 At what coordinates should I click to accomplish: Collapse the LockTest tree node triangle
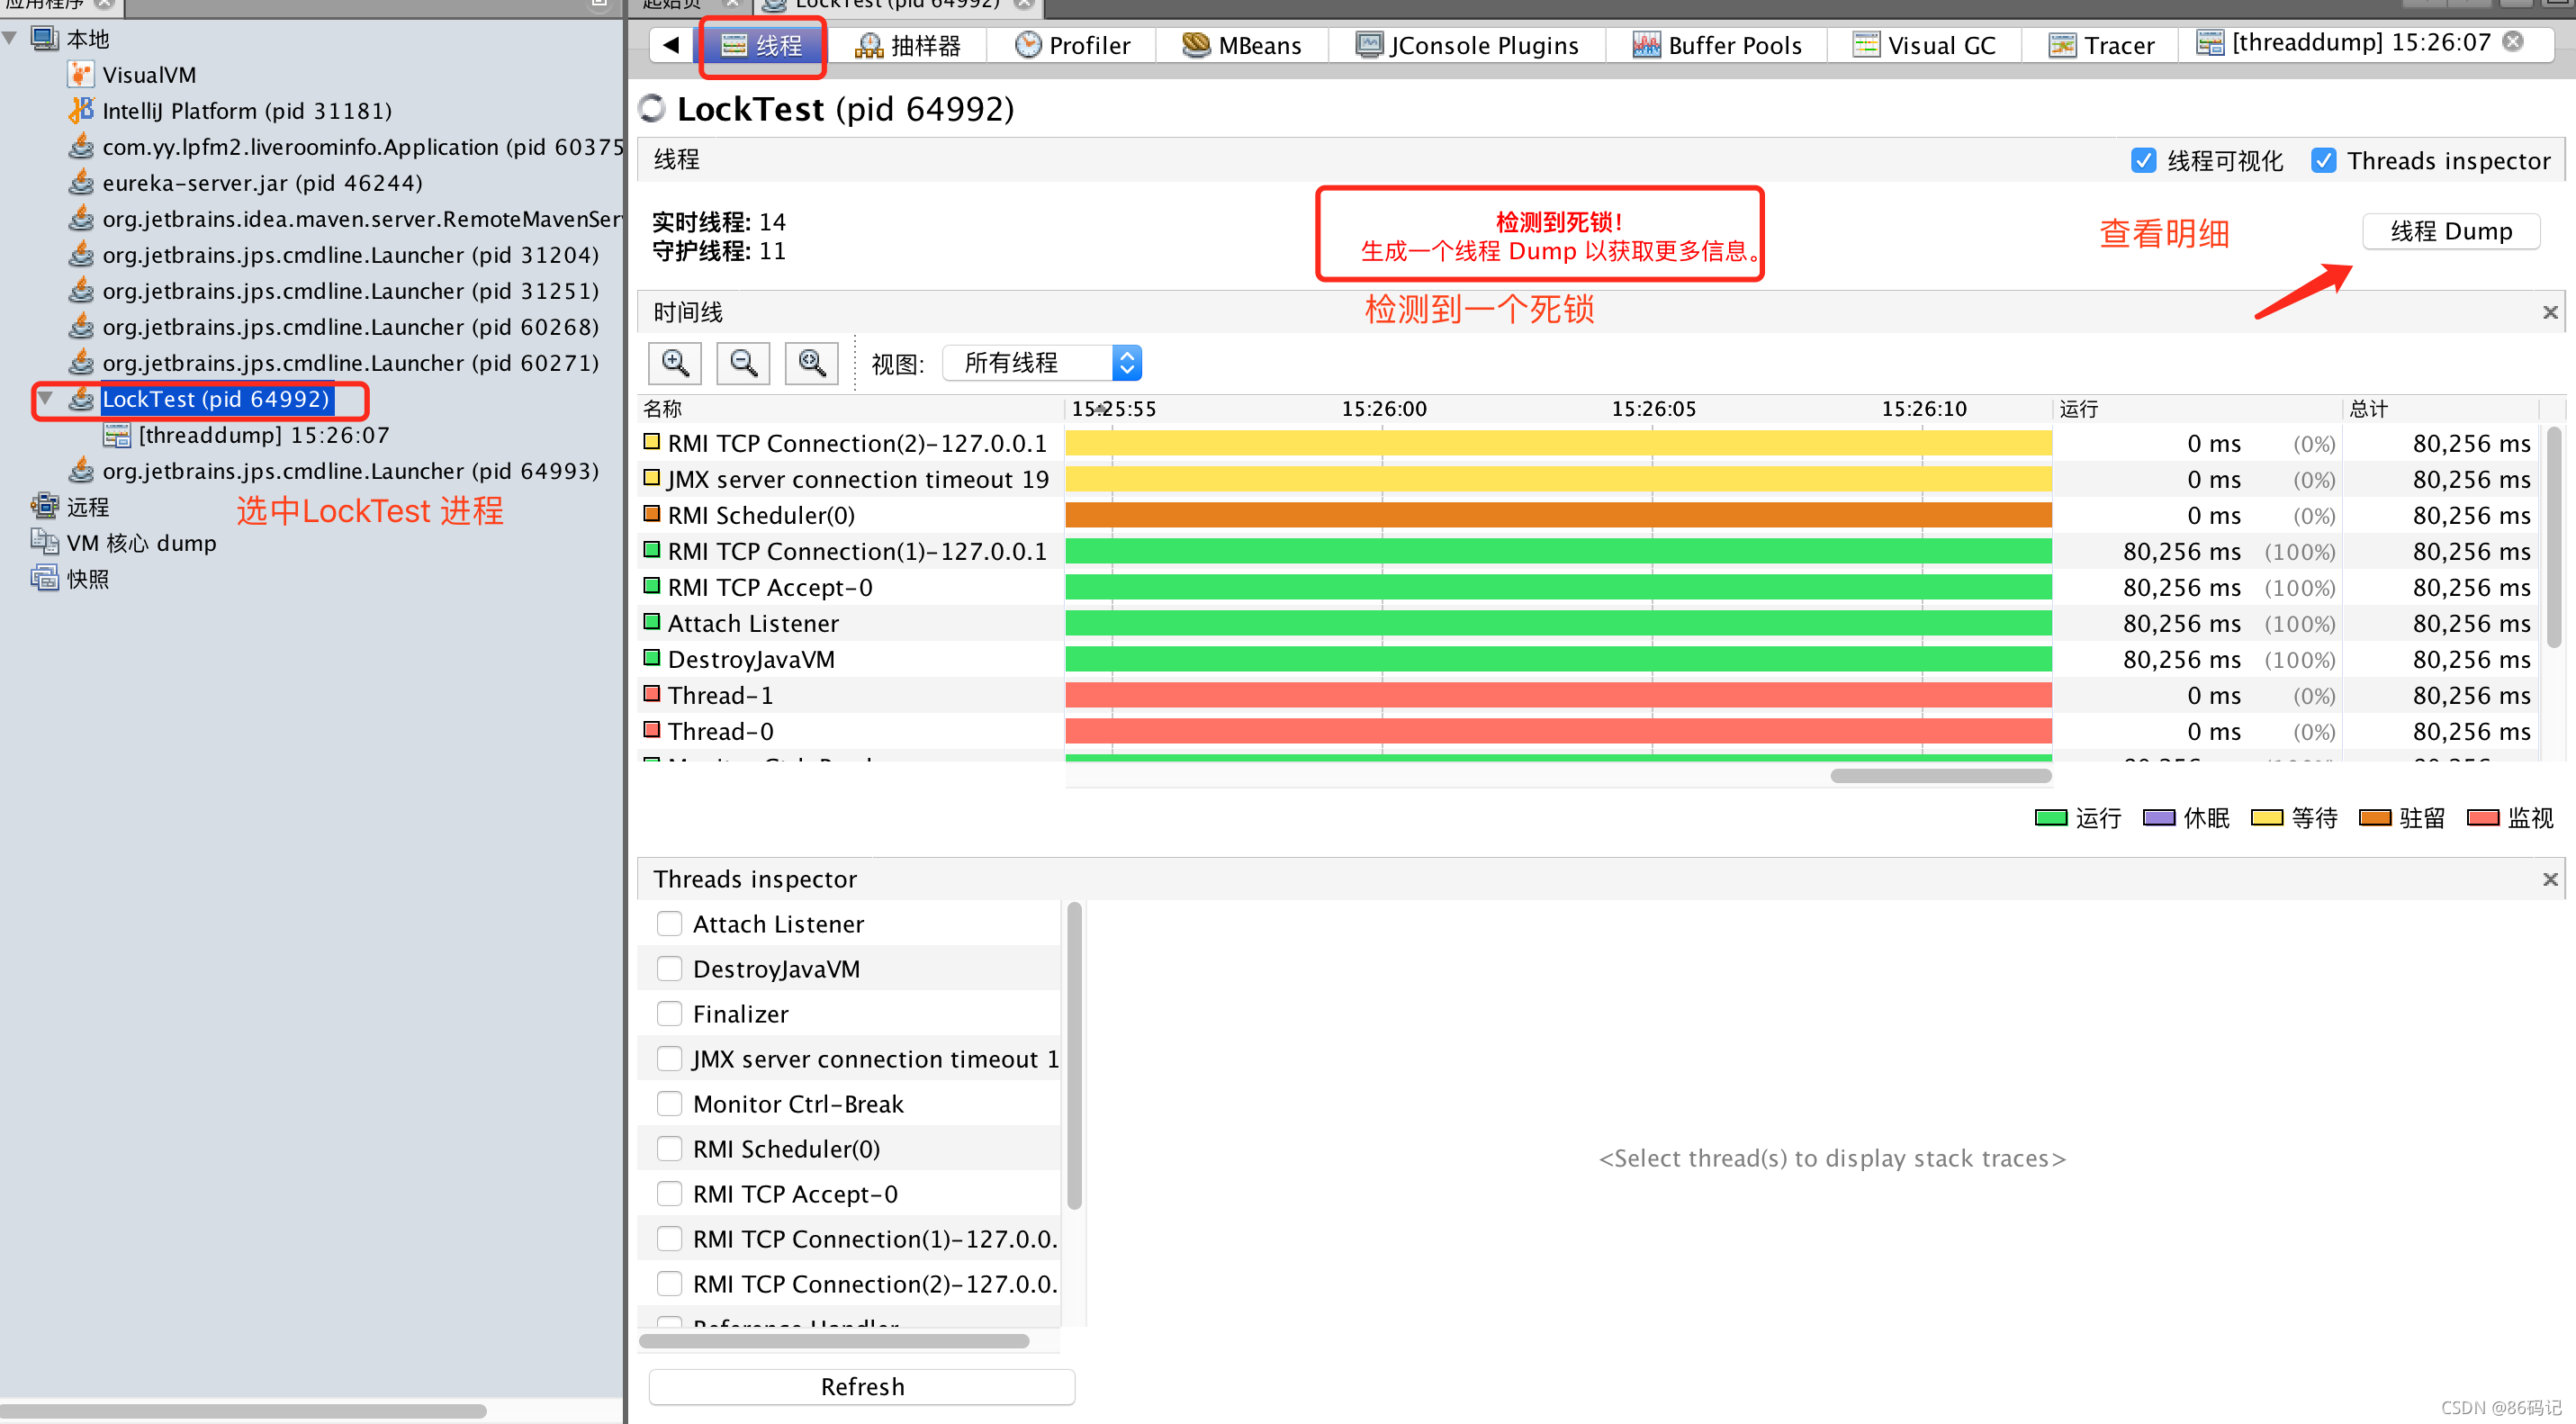45,398
